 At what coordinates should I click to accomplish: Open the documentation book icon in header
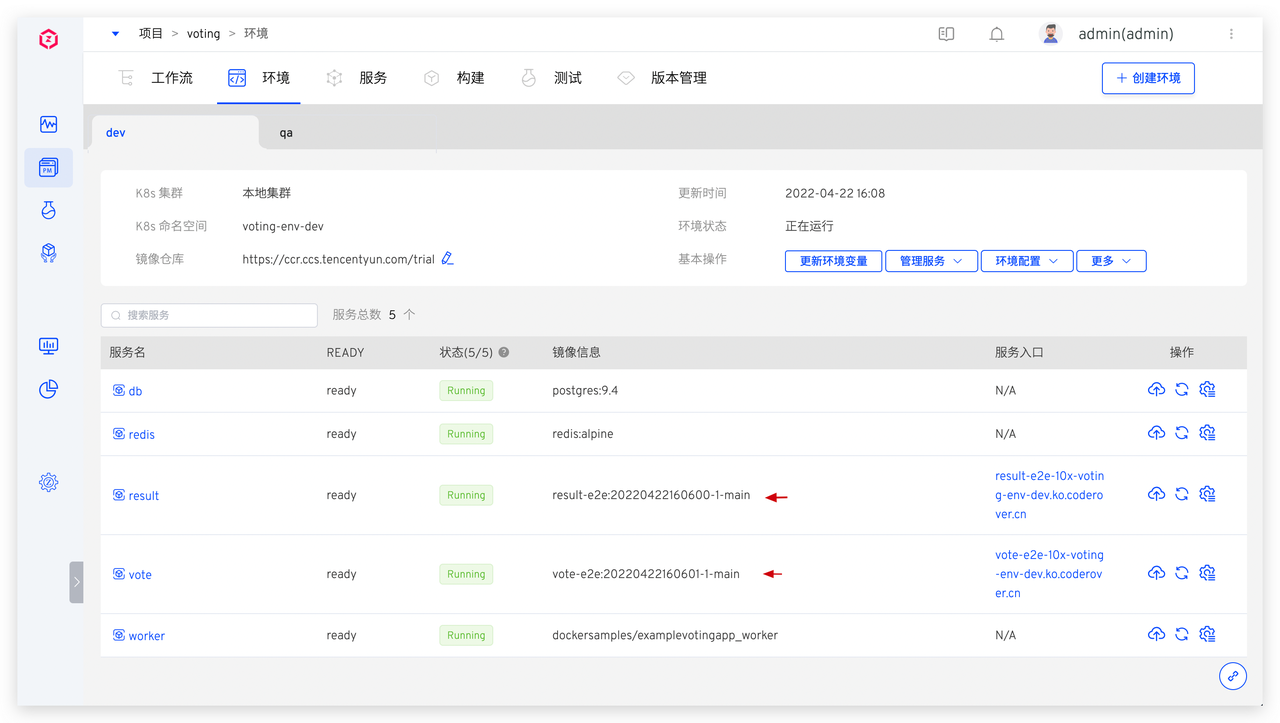pyautogui.click(x=946, y=34)
